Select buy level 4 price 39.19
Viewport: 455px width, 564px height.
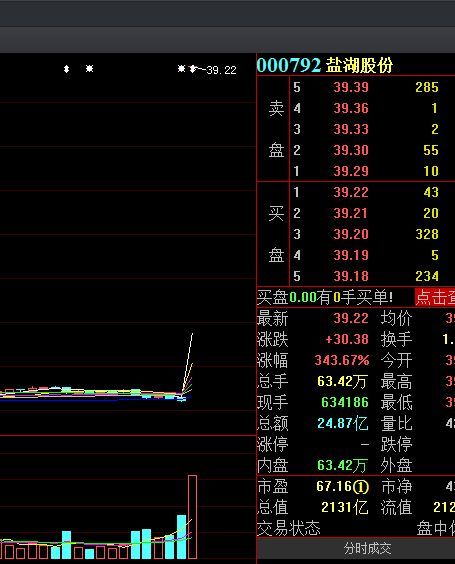point(351,255)
